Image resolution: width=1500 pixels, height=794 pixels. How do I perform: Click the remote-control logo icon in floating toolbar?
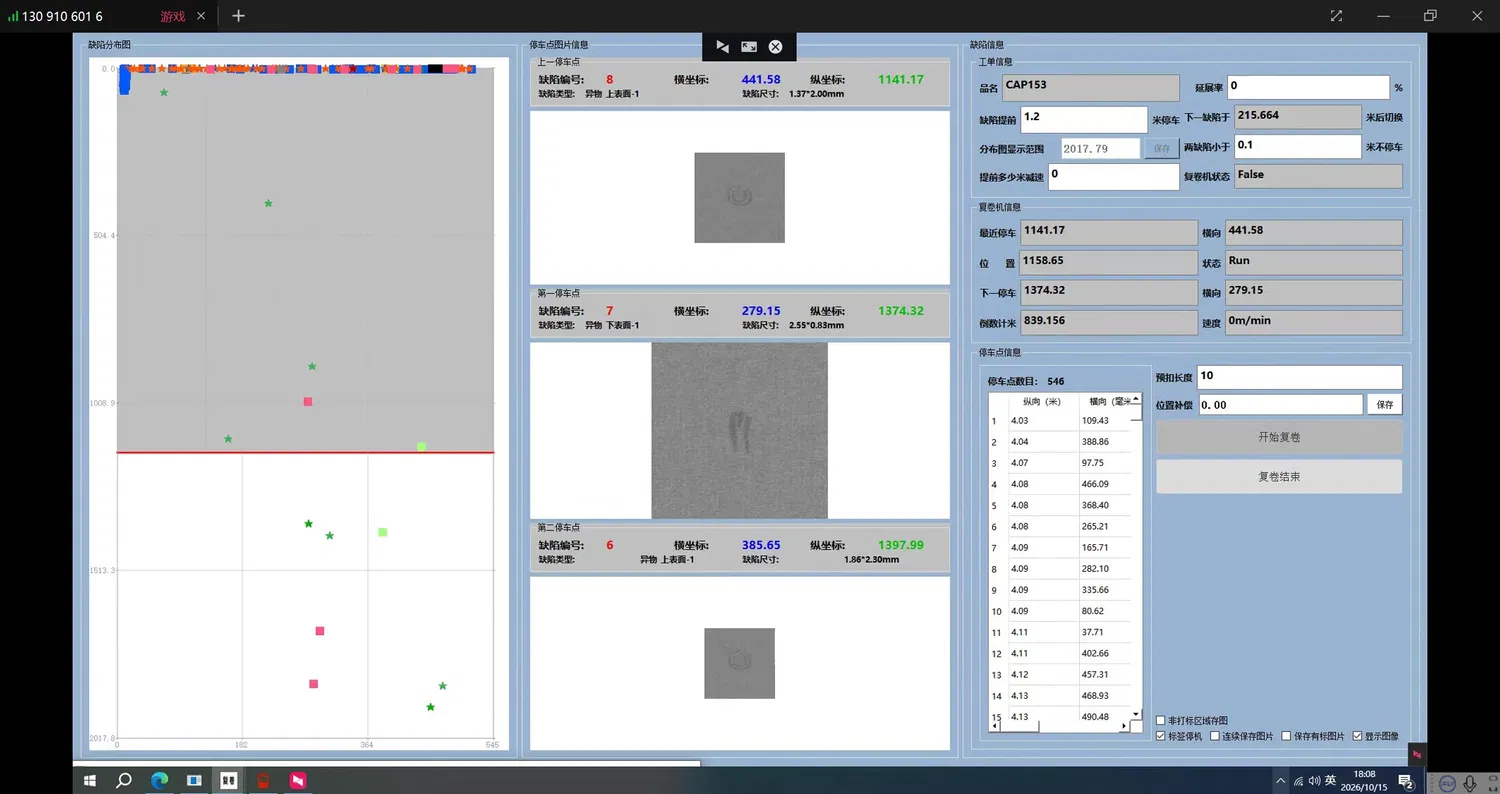click(723, 47)
